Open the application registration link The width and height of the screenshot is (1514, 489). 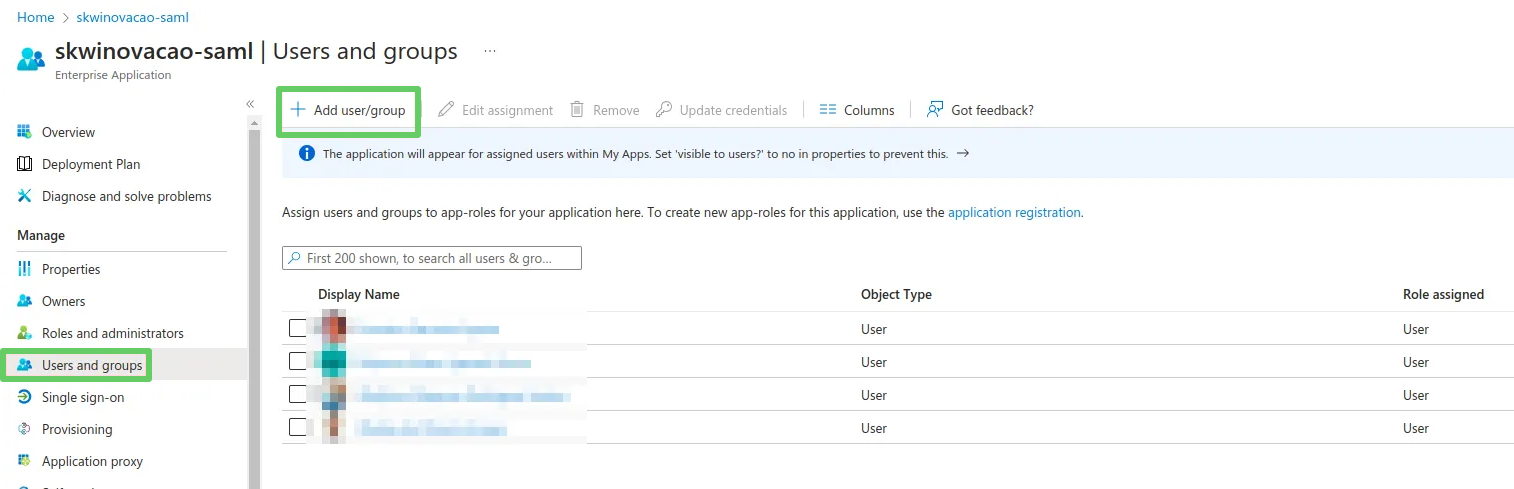1014,212
